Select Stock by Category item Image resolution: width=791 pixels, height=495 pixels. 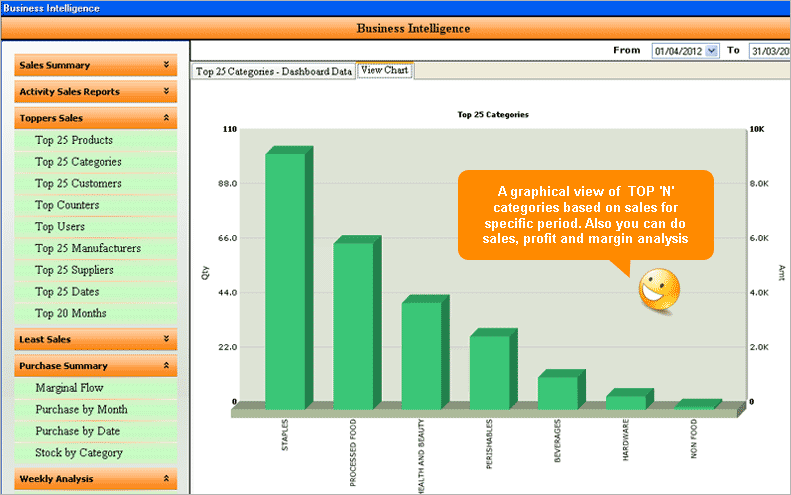[79, 452]
